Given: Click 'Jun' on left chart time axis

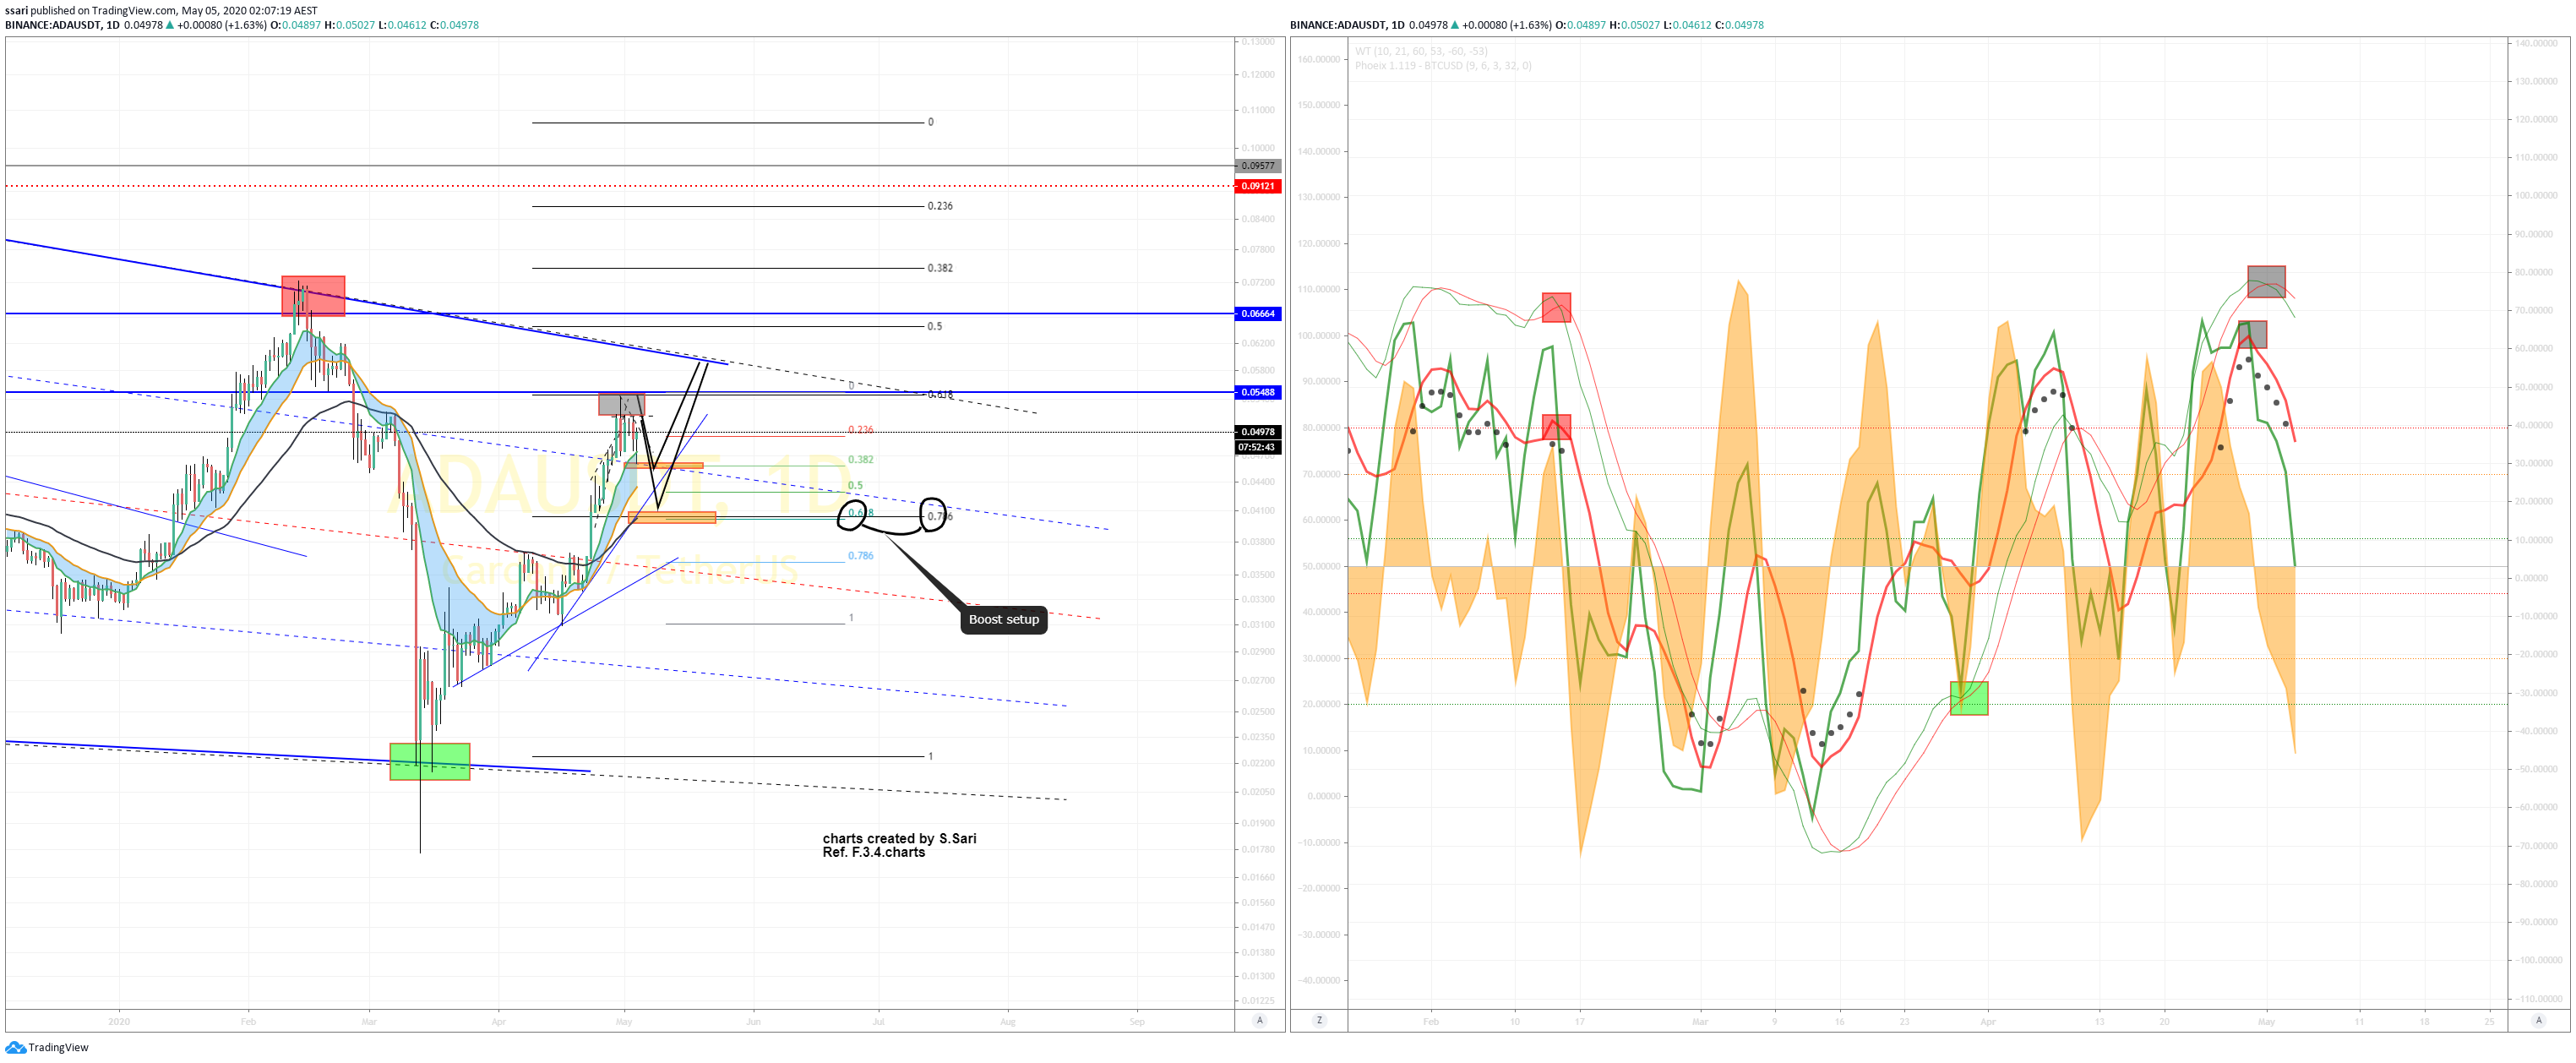Looking at the screenshot, I should (753, 1022).
